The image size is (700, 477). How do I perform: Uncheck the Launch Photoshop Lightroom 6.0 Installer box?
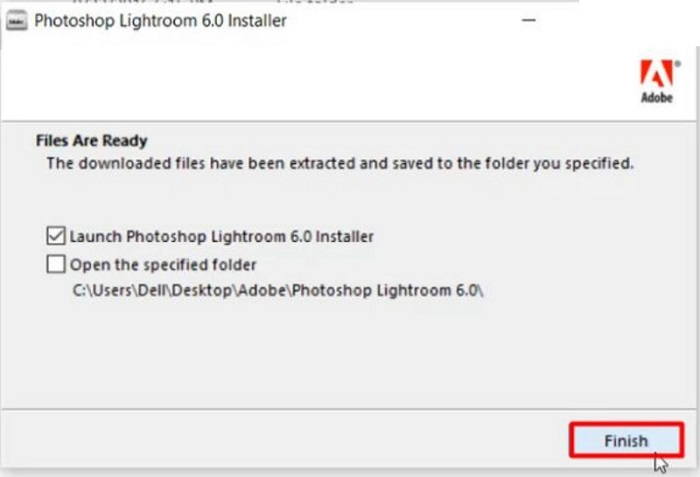(55, 237)
